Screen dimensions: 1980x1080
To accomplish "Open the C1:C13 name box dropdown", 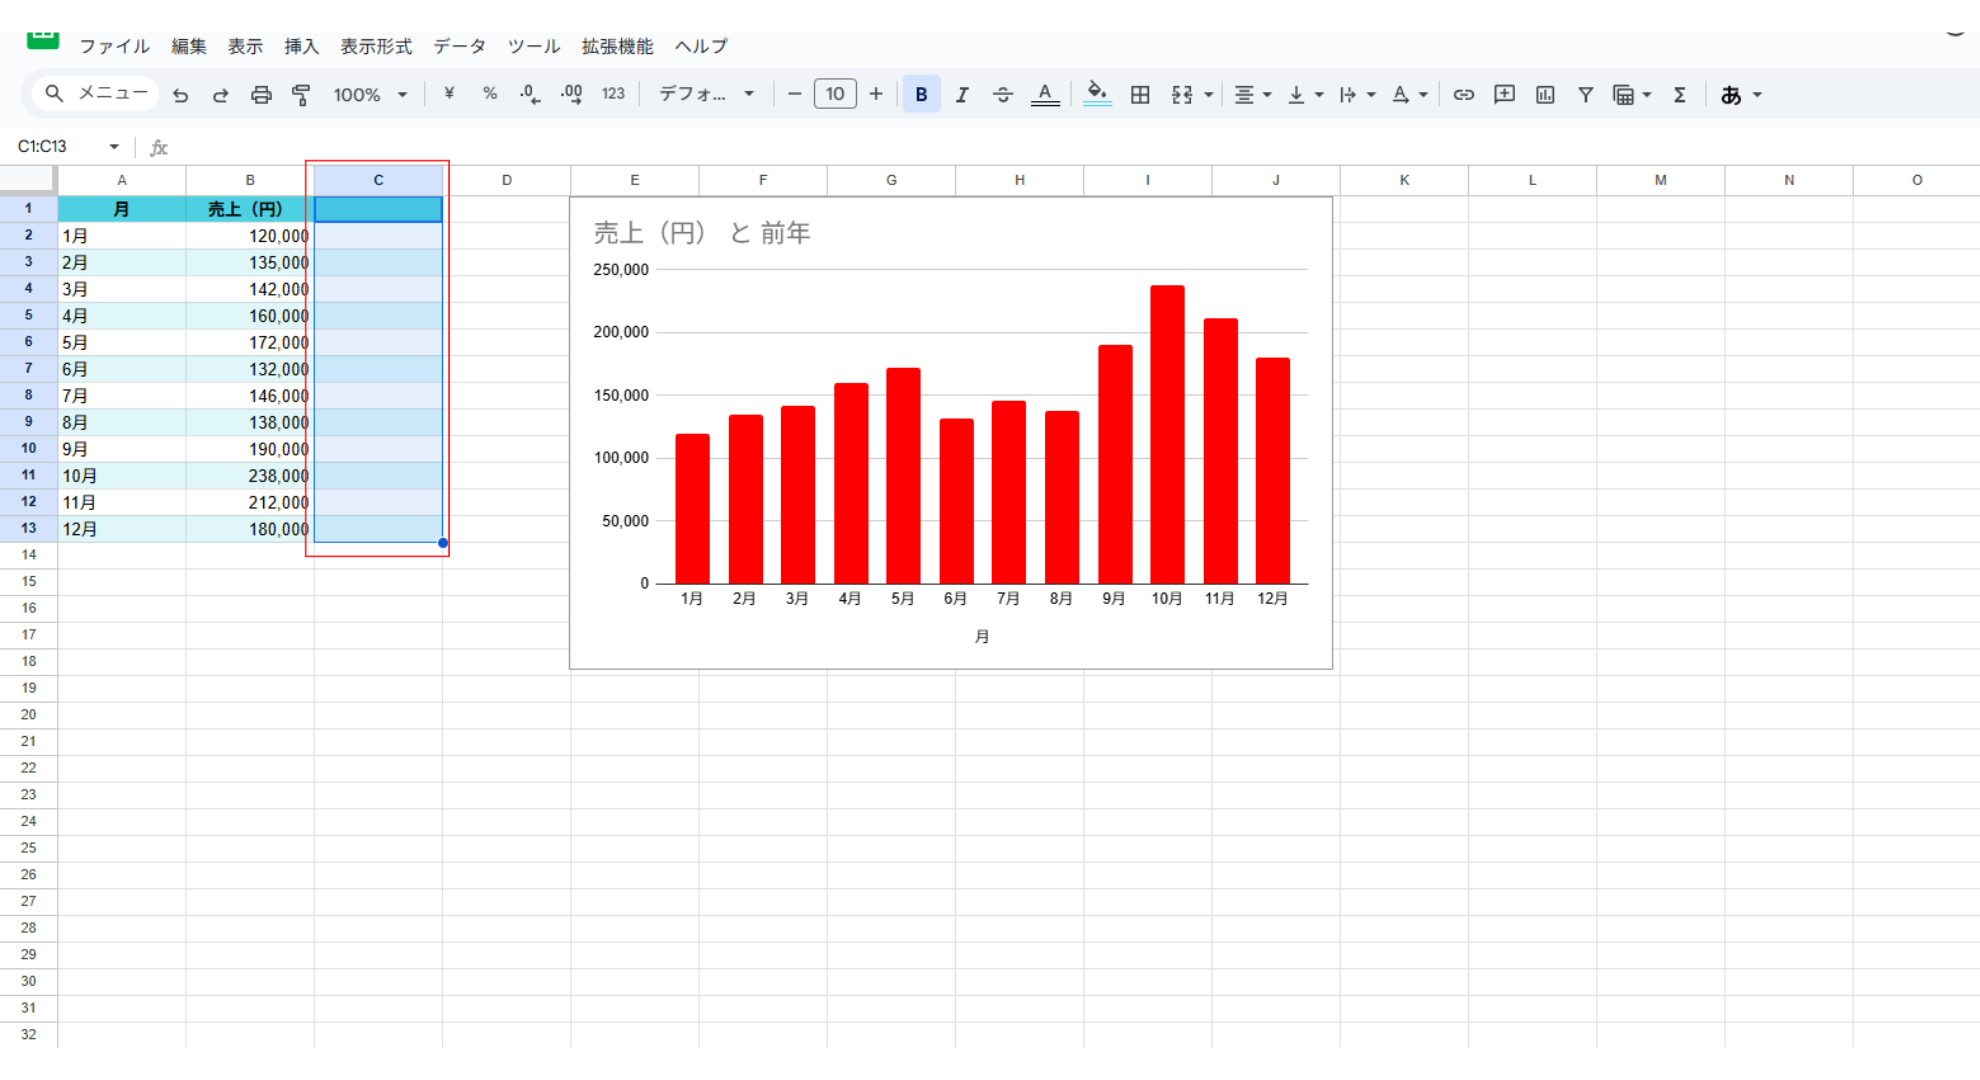I will 114,147.
